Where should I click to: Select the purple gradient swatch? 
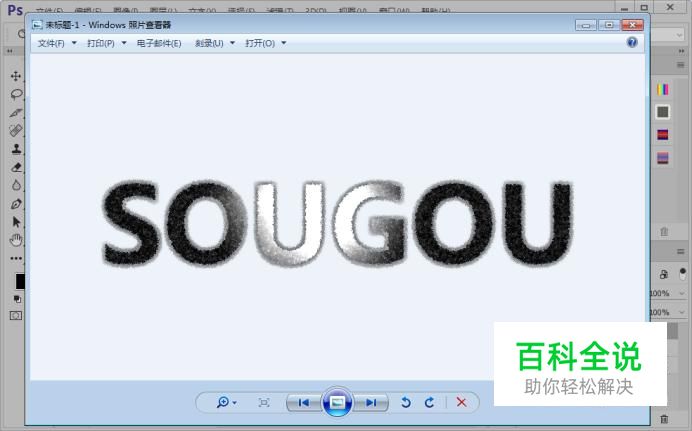662,158
